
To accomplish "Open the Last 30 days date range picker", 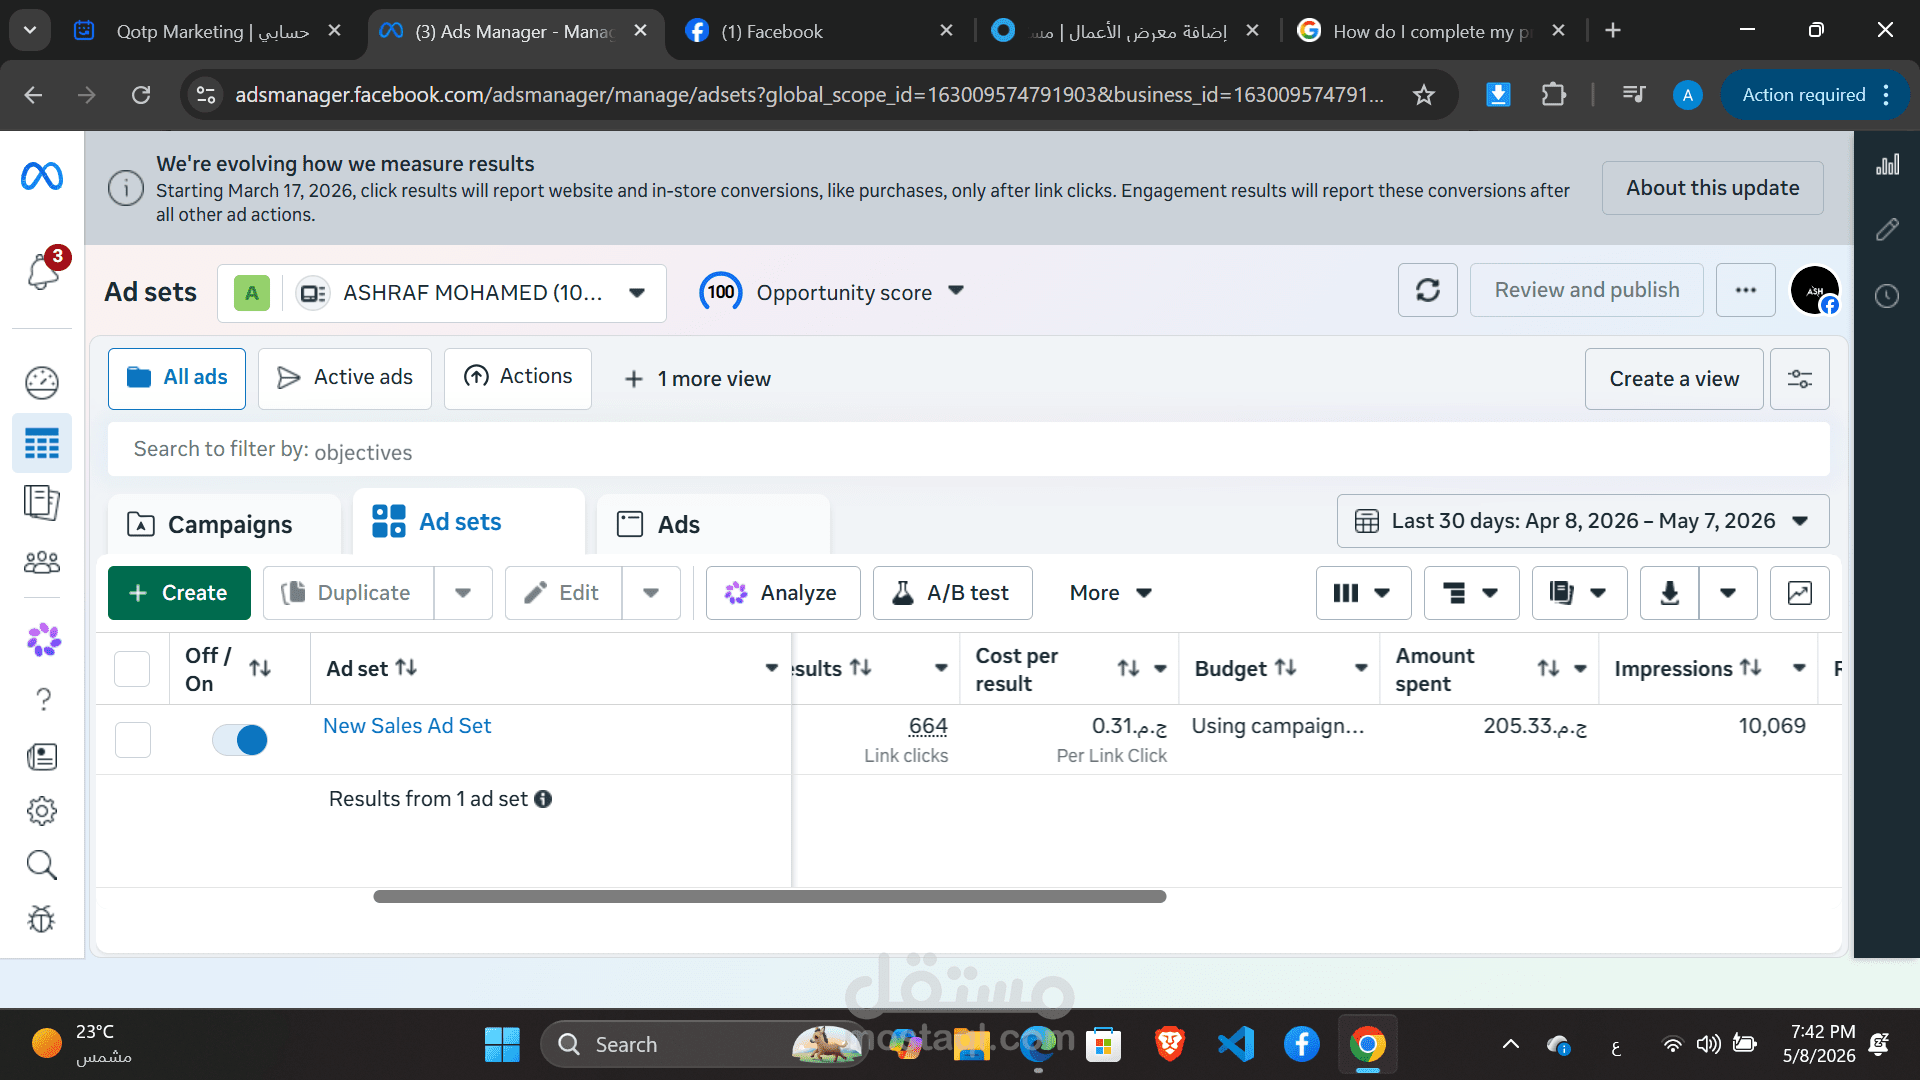I will 1583,521.
